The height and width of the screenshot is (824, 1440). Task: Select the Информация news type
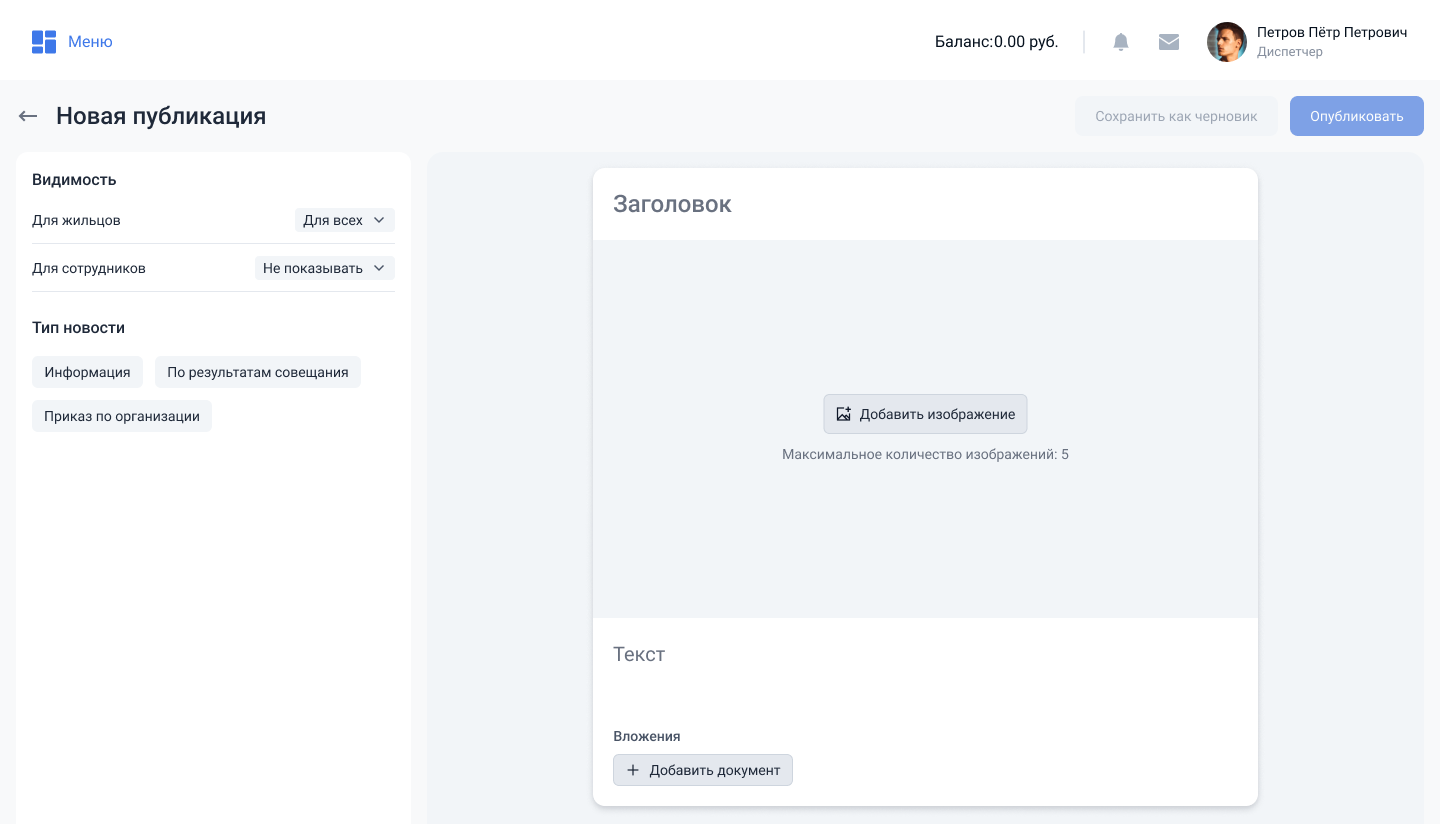tap(87, 372)
